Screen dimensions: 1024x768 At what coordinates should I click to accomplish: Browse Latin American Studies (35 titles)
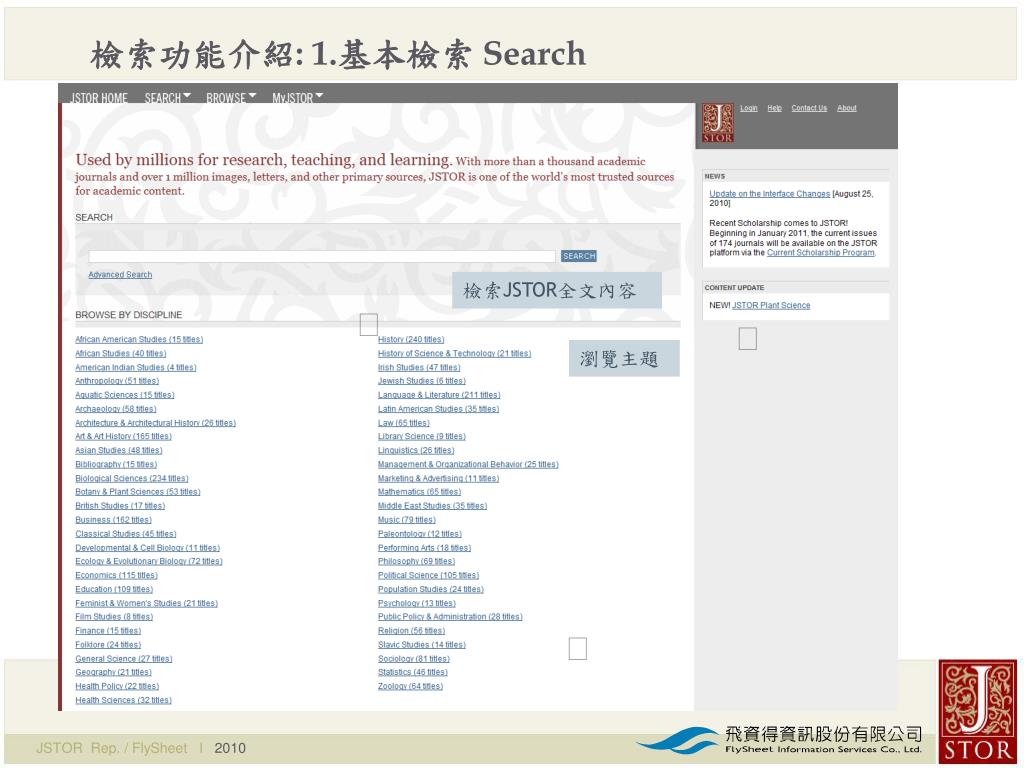438,409
